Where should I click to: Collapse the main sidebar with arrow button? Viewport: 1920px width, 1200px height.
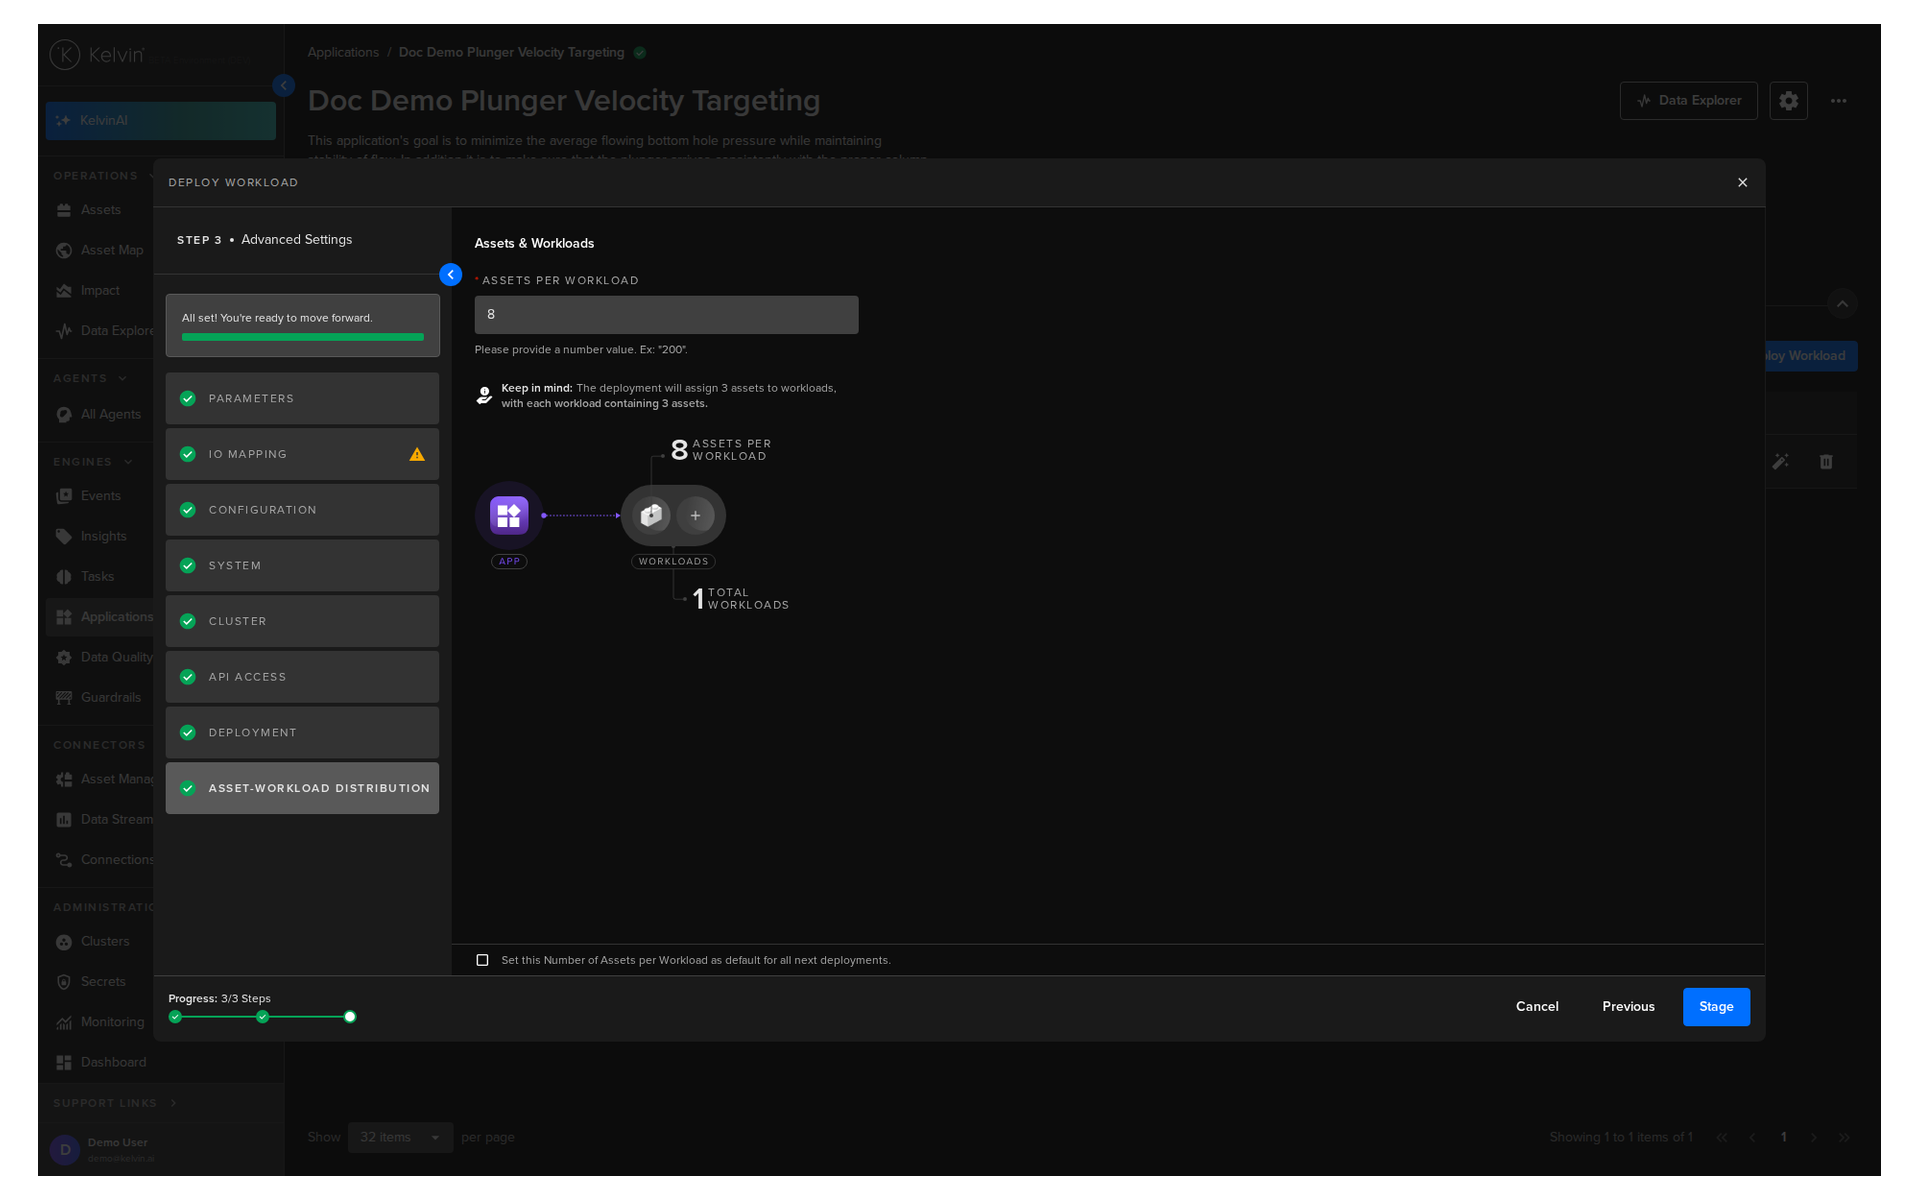pyautogui.click(x=284, y=86)
